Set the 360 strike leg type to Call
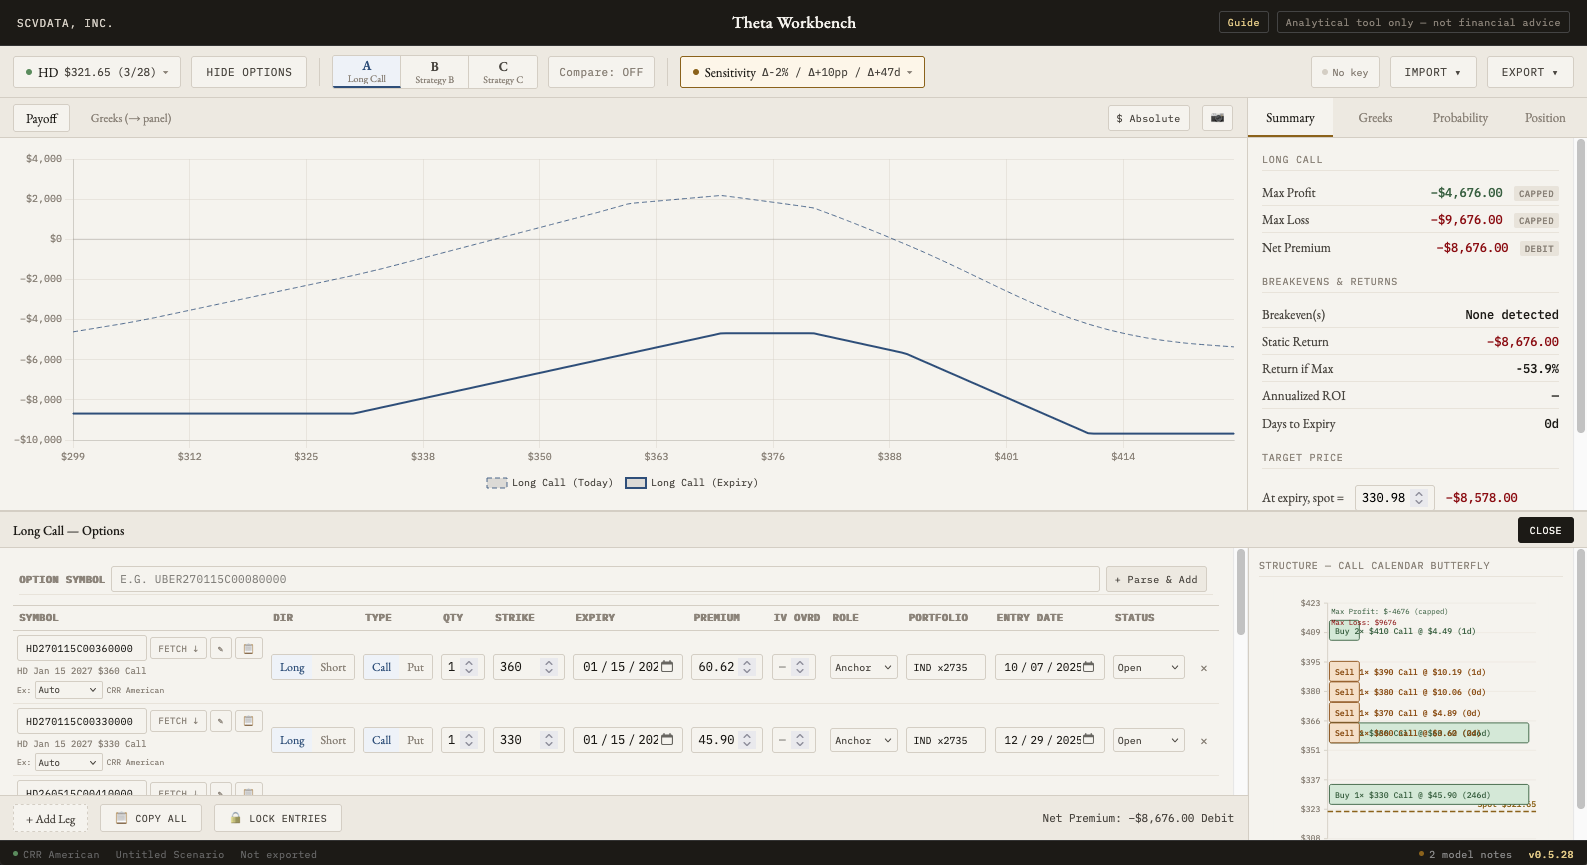 [381, 667]
